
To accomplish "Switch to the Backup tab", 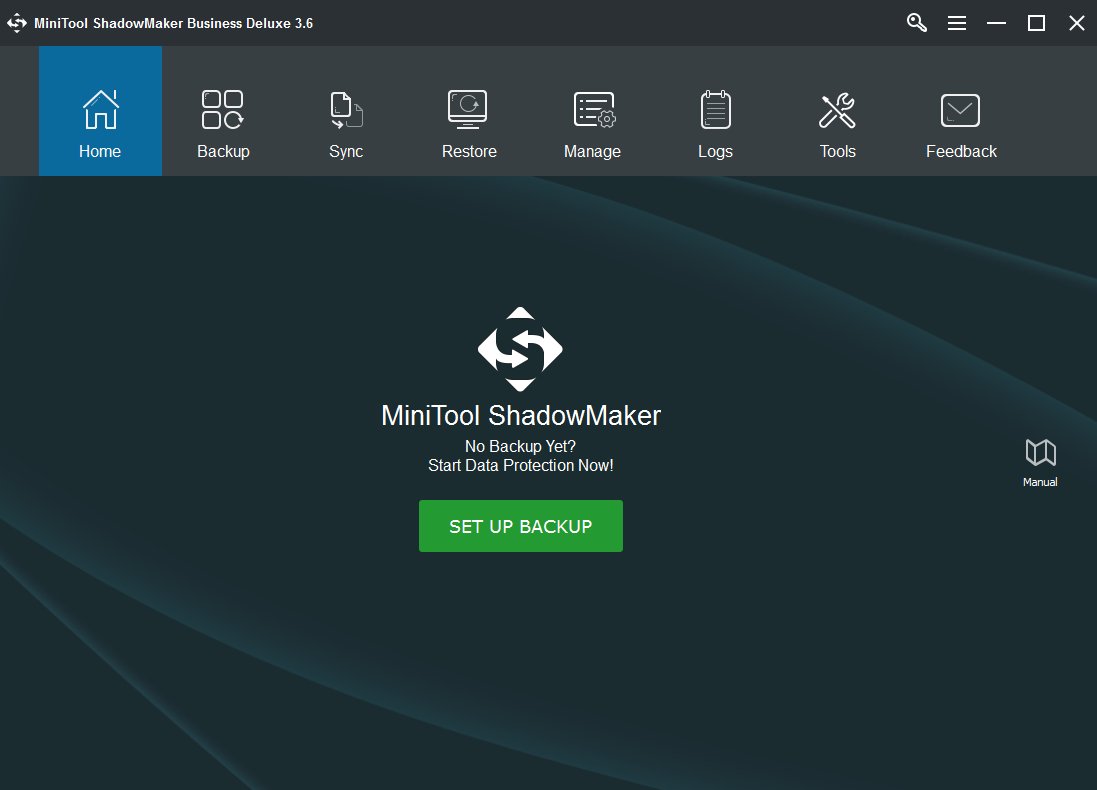I will coord(223,111).
